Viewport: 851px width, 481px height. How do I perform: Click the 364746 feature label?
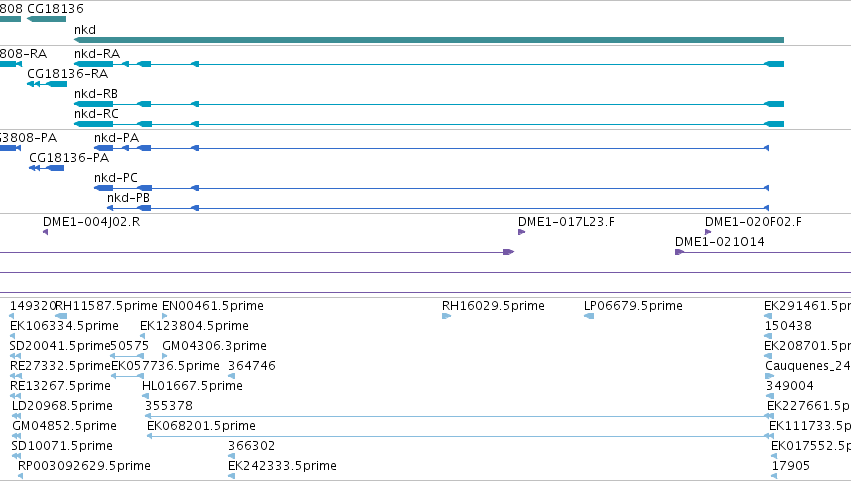click(252, 366)
